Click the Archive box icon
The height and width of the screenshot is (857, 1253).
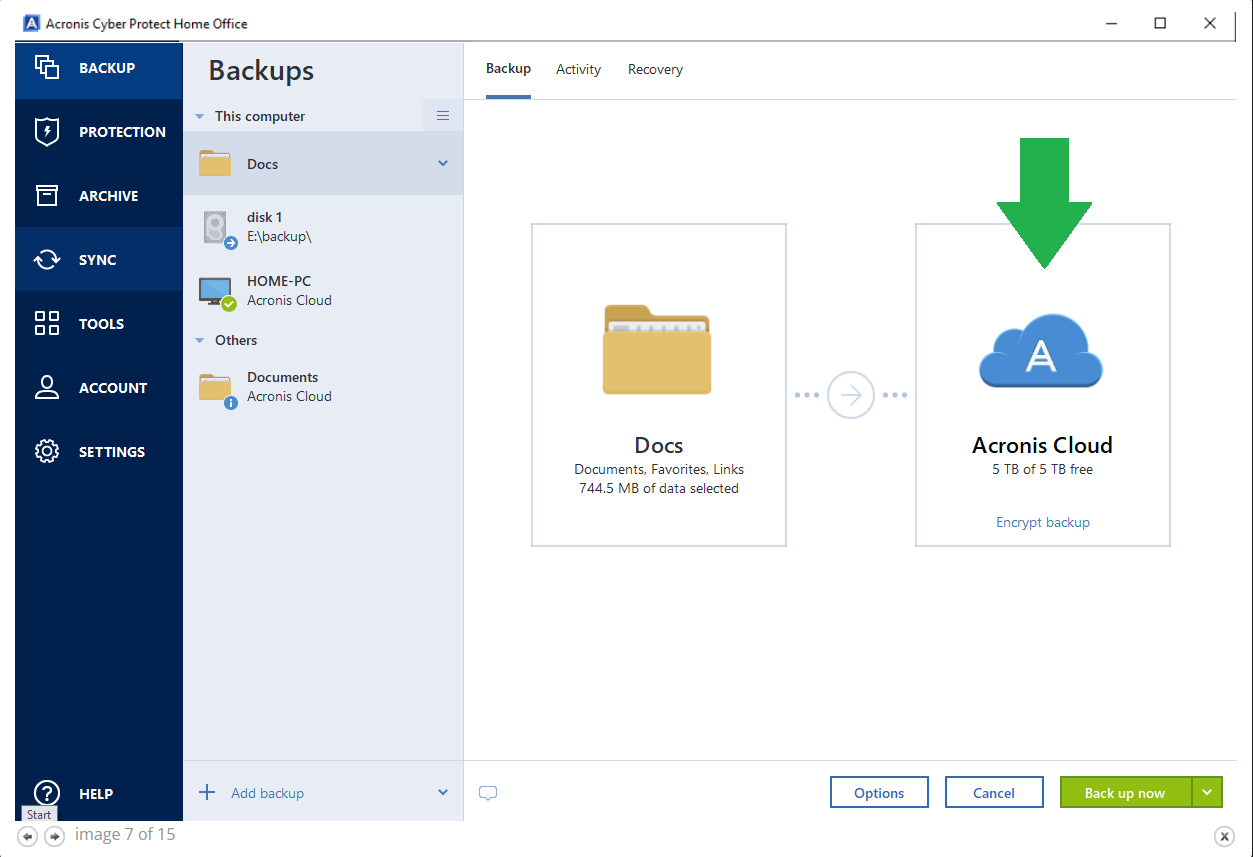(x=47, y=196)
